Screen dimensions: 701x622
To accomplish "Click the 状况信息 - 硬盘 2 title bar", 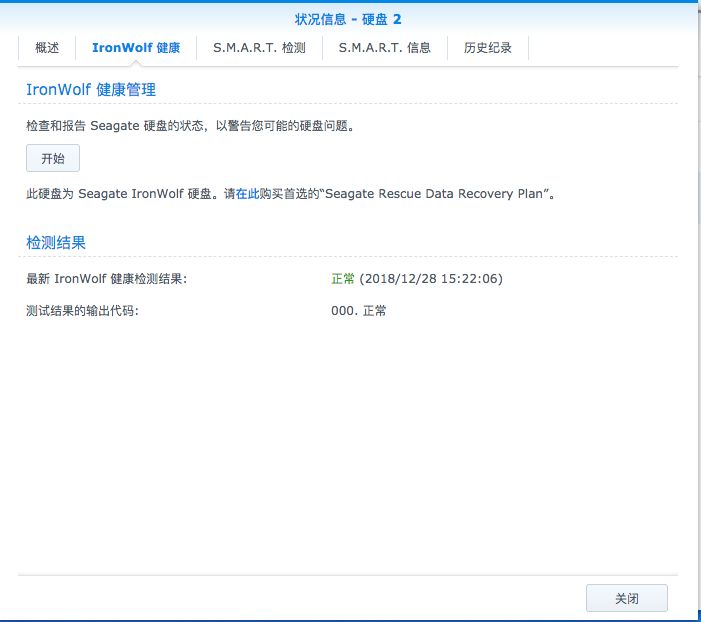I will point(348,19).
